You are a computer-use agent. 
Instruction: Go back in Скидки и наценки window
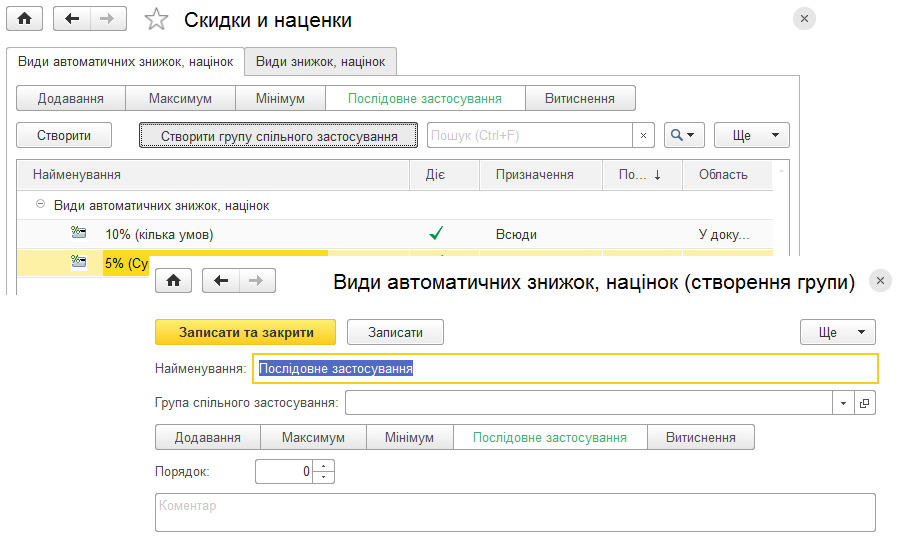click(x=72, y=18)
